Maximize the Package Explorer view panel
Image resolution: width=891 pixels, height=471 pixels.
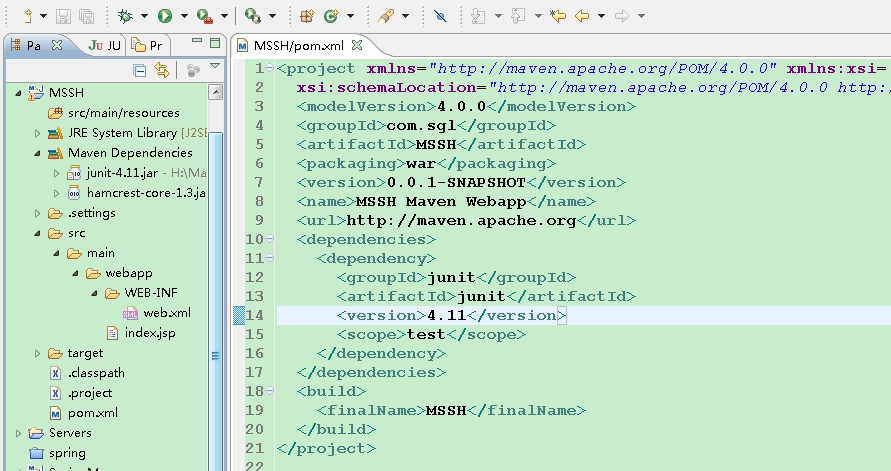click(215, 43)
